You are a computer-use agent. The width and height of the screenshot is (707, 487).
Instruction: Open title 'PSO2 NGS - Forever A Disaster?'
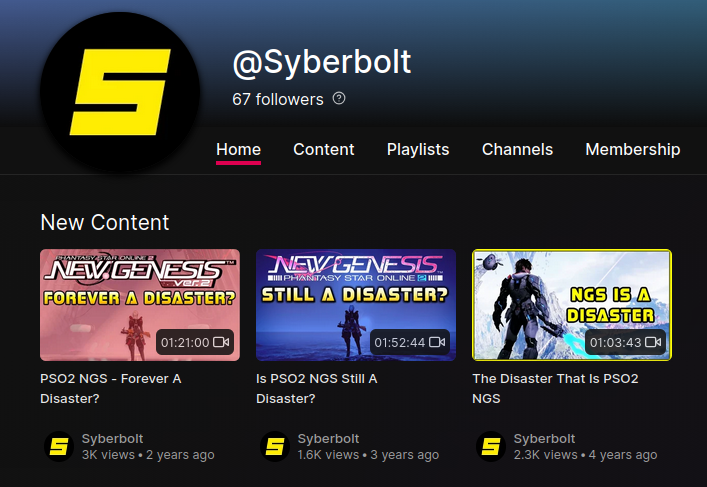click(x=110, y=388)
